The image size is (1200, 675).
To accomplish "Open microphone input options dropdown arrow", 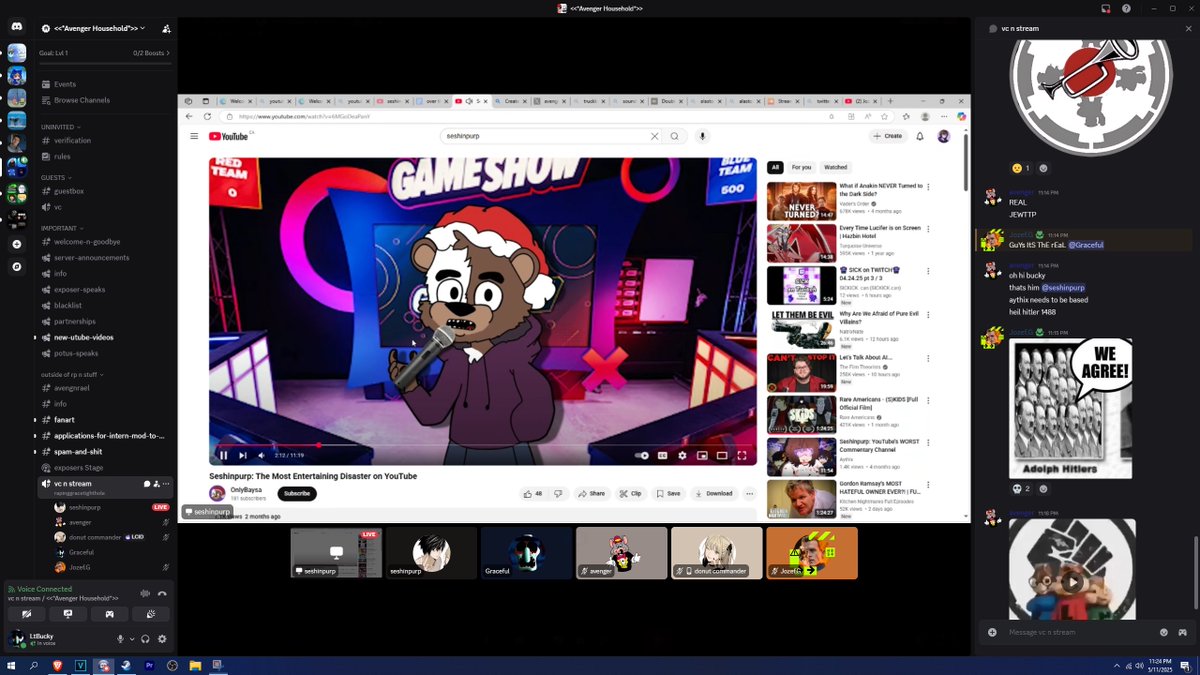I will (x=130, y=639).
